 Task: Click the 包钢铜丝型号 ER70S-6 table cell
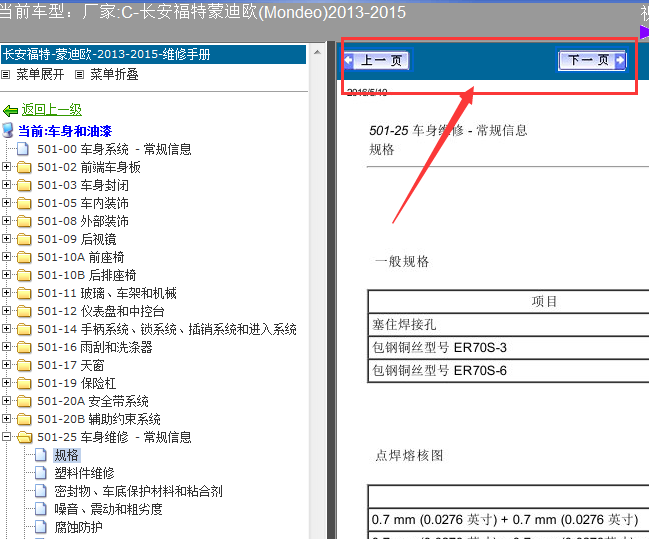509,370
